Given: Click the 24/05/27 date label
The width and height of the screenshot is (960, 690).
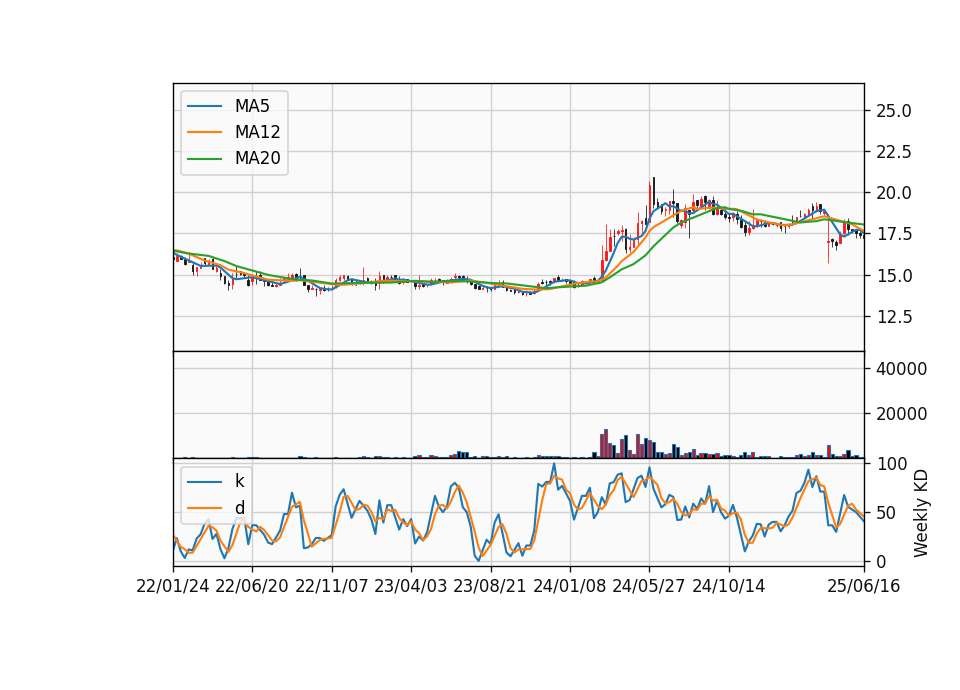Looking at the screenshot, I should point(648,586).
